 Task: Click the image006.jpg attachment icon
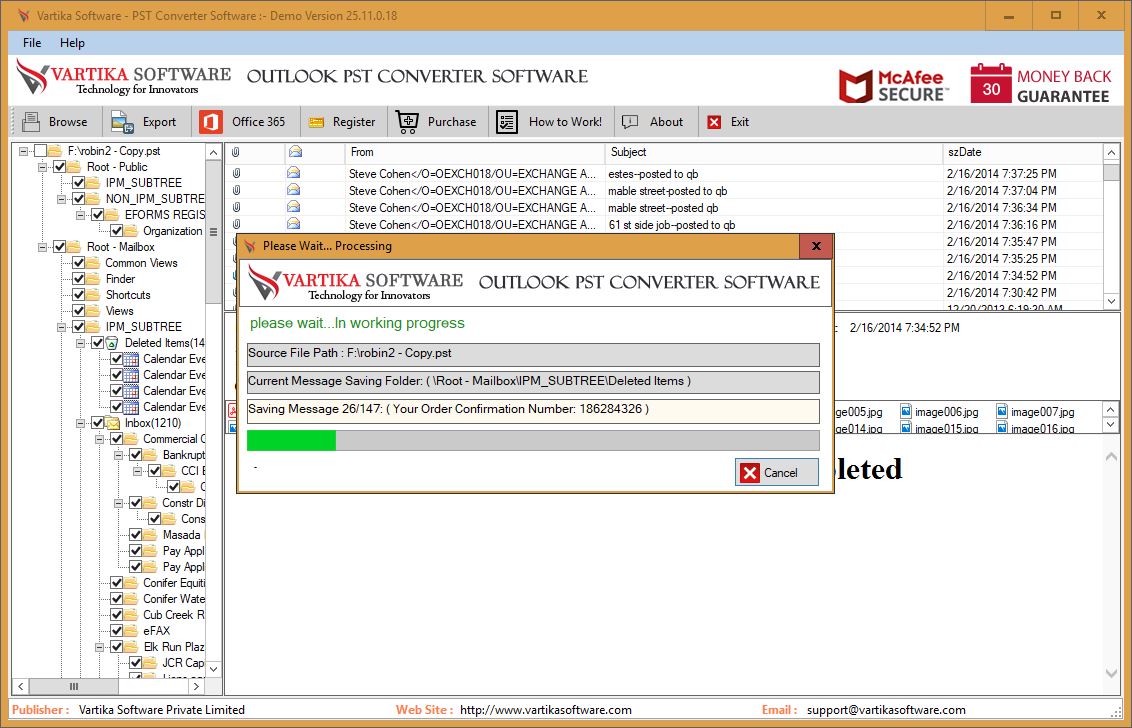[906, 412]
